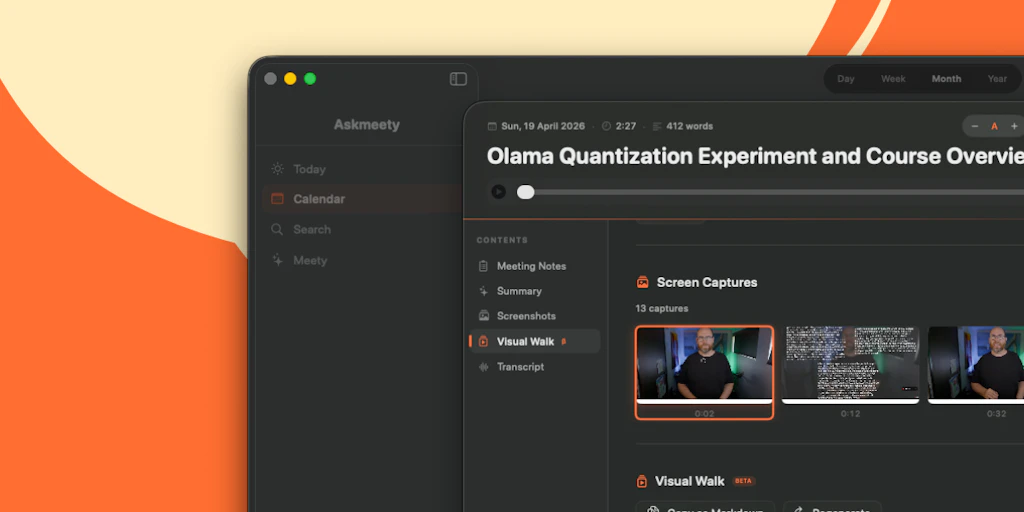Increase font size with plus button
This screenshot has width=1024, height=512.
[x=1014, y=126]
